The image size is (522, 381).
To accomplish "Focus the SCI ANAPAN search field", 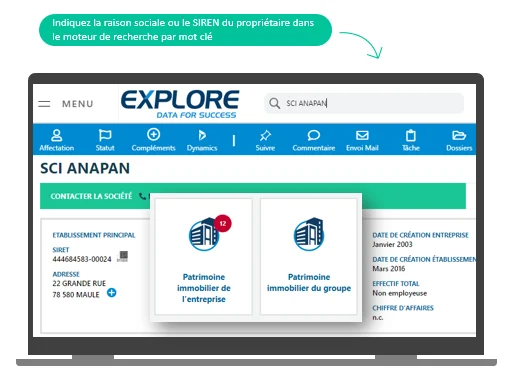I will click(364, 103).
